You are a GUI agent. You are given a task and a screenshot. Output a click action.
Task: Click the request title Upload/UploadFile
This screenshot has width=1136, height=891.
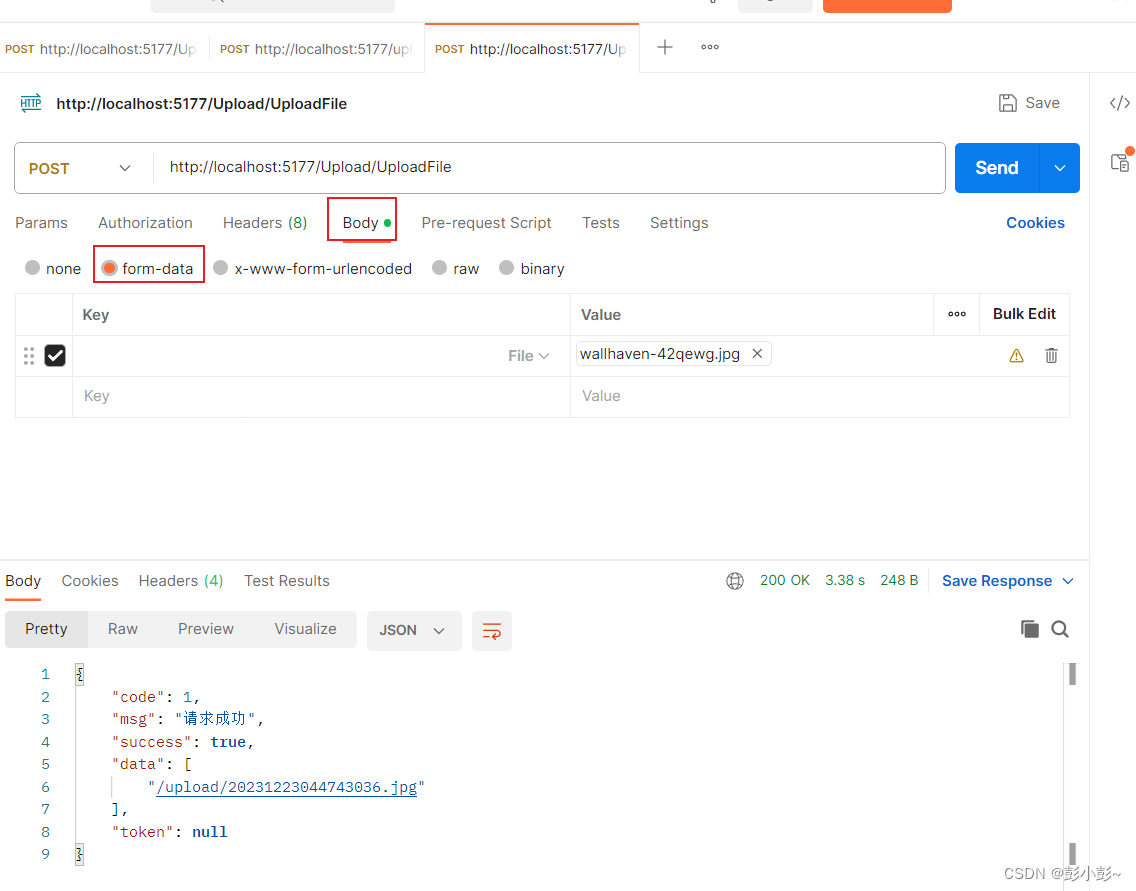[x=201, y=104]
